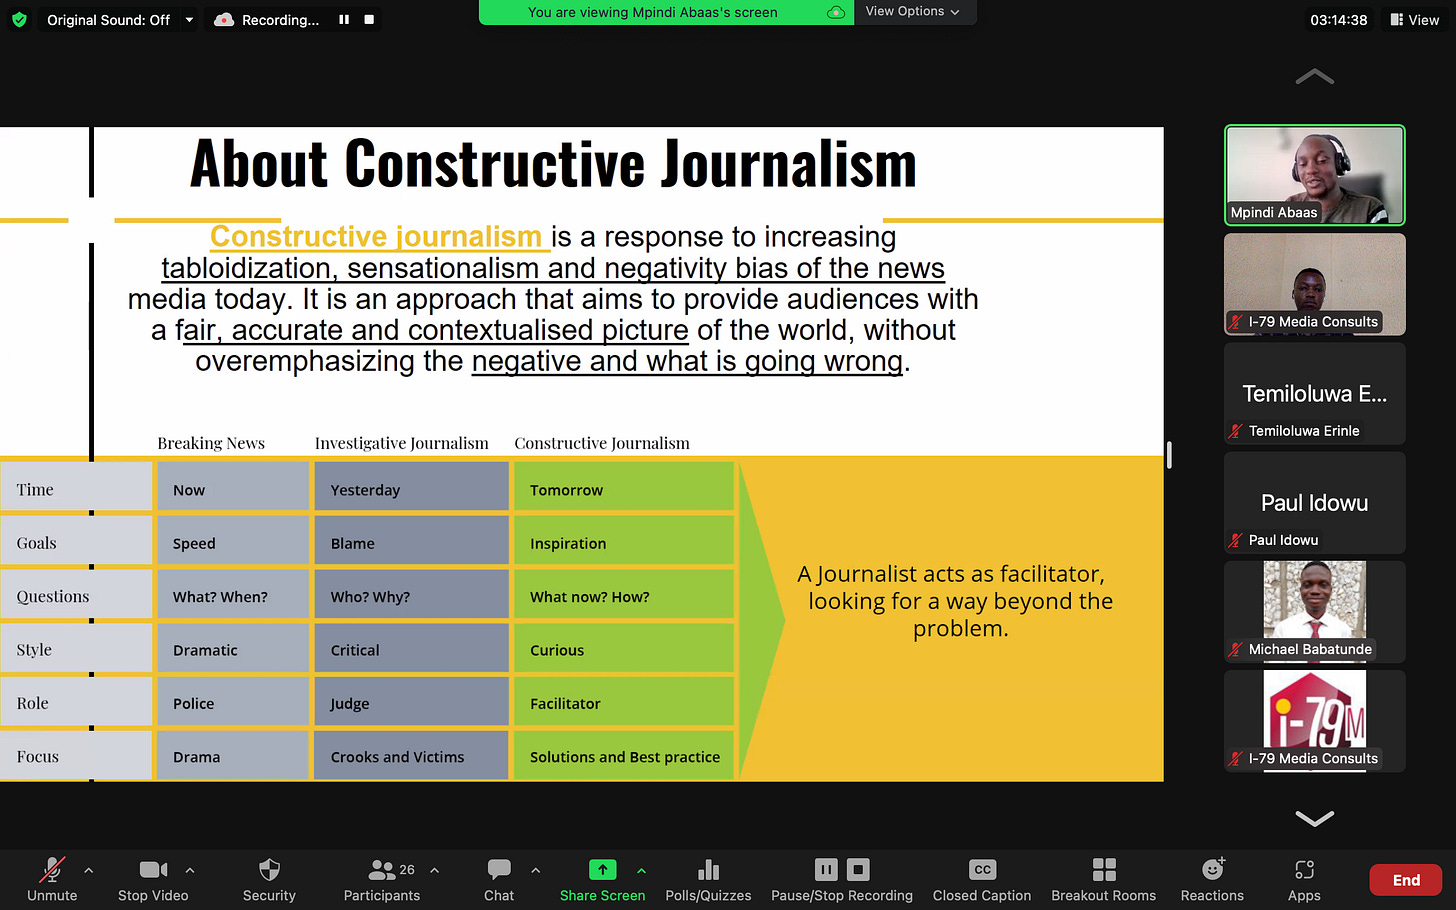Screen dimensions: 1456x910
Task: Click the 'Dramatic' table cell
Action: click(x=232, y=650)
